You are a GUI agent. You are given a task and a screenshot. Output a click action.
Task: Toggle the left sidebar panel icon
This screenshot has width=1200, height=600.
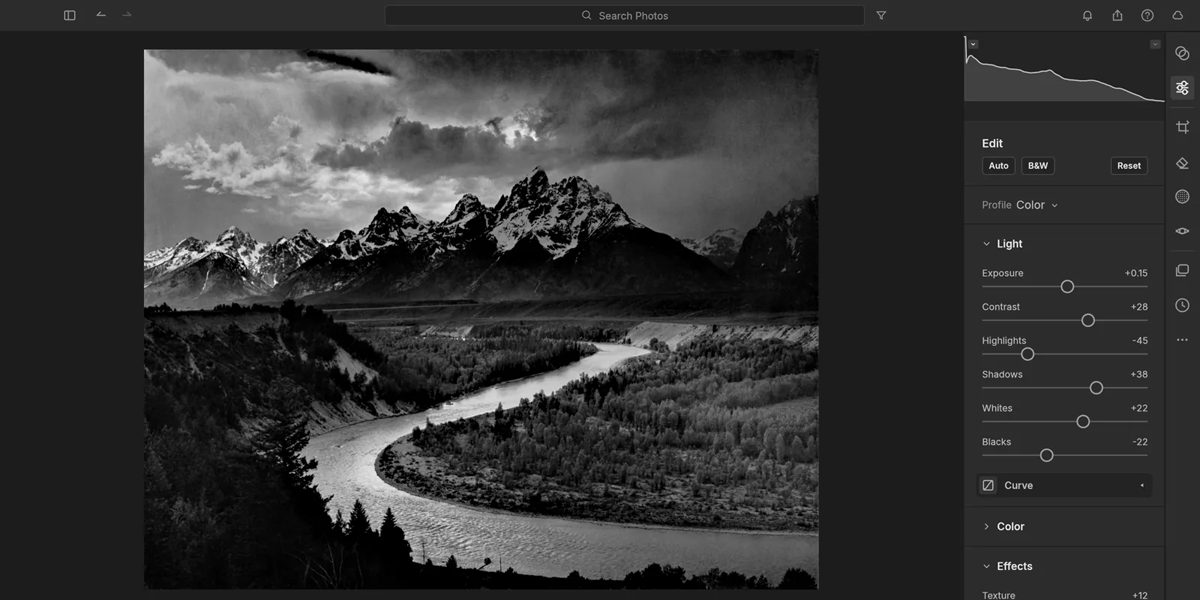69,15
